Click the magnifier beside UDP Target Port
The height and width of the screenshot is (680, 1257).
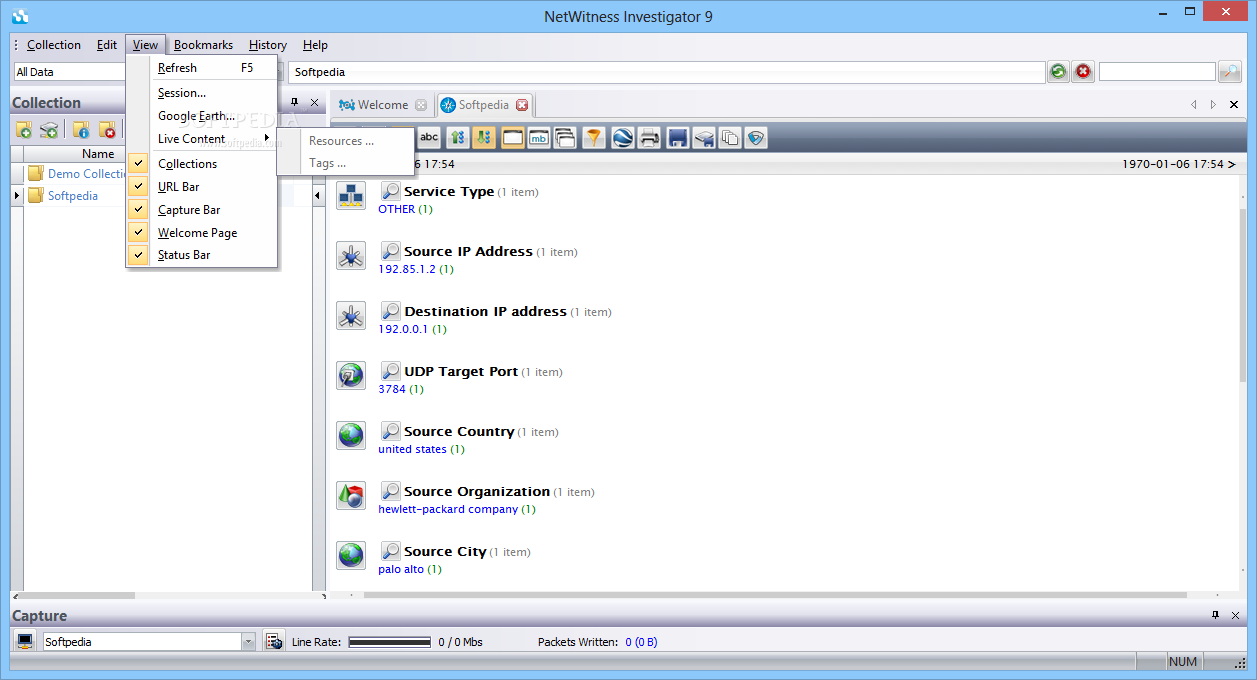point(391,371)
